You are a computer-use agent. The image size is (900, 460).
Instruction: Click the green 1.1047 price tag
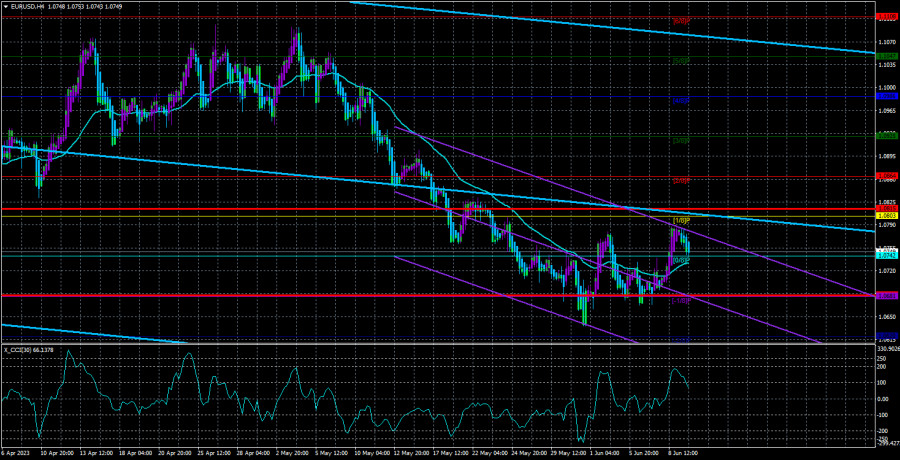(888, 55)
